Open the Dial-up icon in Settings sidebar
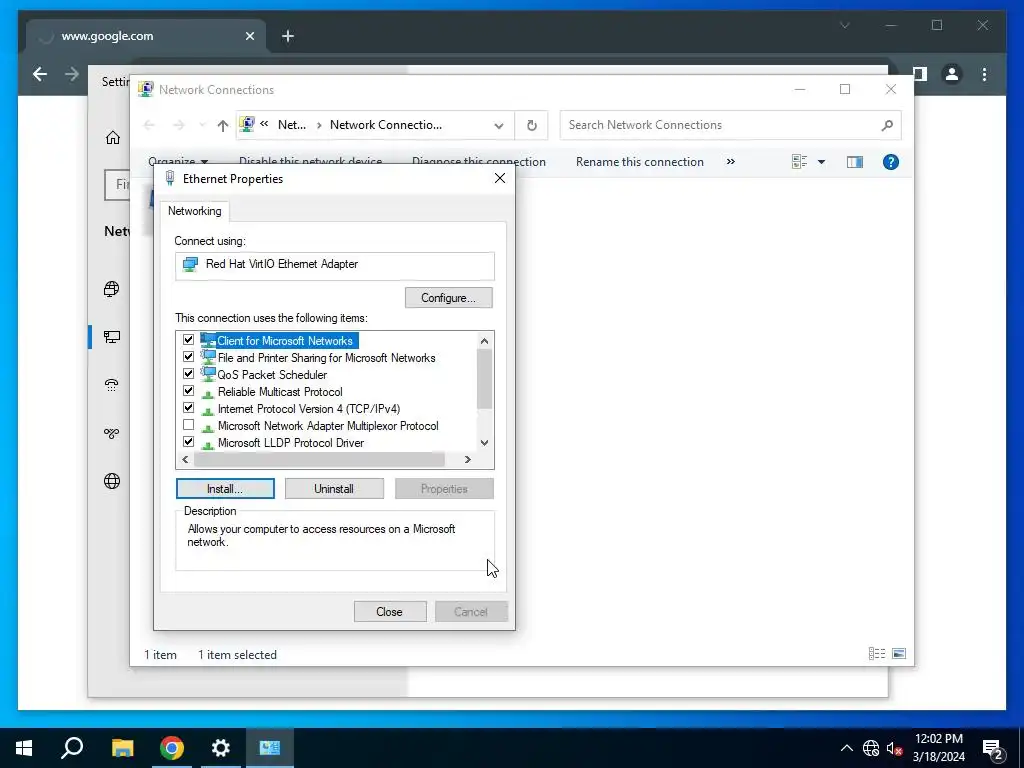 [112, 385]
